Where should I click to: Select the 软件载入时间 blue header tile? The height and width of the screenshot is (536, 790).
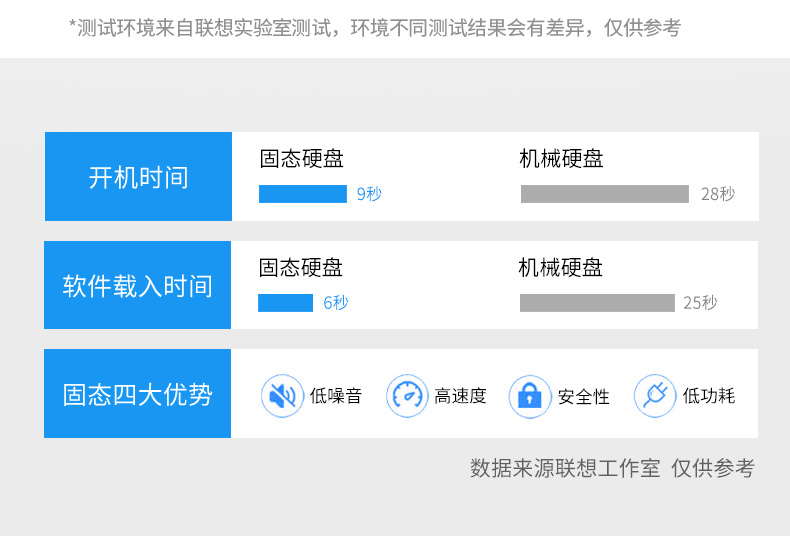tap(138, 285)
